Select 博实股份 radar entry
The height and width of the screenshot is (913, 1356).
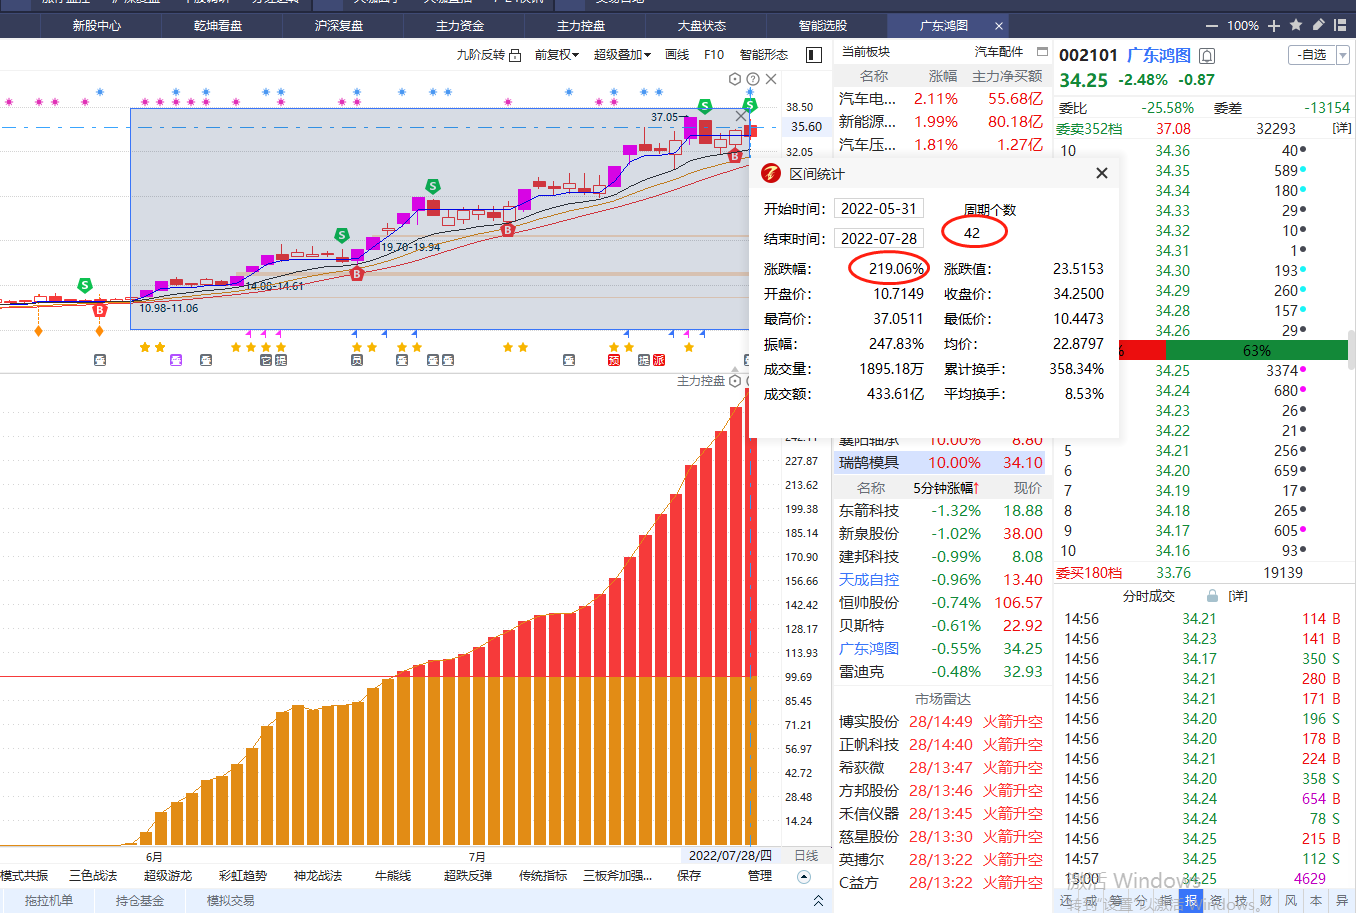point(869,722)
